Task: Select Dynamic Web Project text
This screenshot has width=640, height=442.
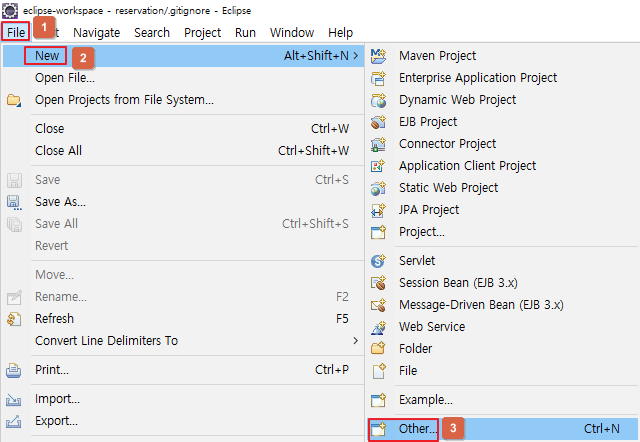Action: pyautogui.click(x=458, y=100)
